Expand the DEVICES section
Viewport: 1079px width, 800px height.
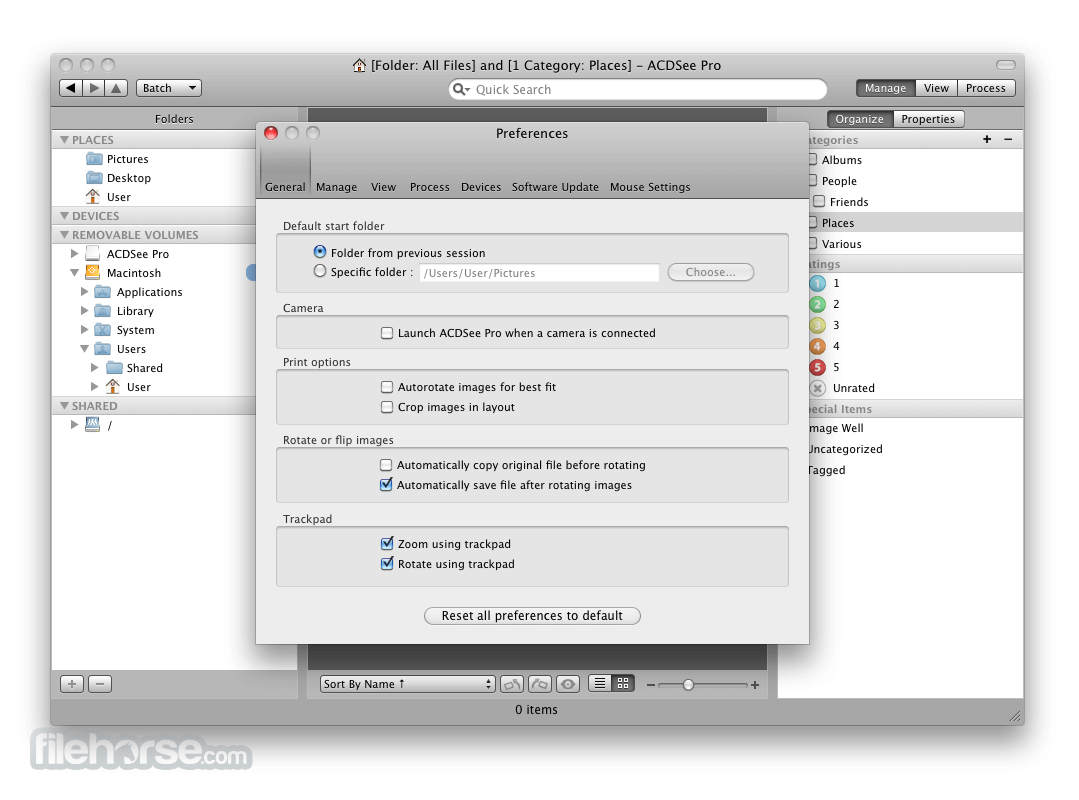[x=64, y=216]
